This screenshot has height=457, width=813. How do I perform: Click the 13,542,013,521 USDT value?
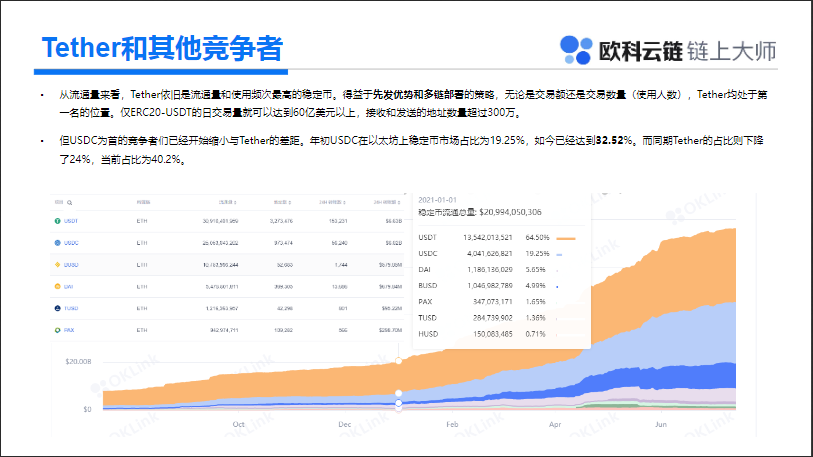click(x=487, y=237)
